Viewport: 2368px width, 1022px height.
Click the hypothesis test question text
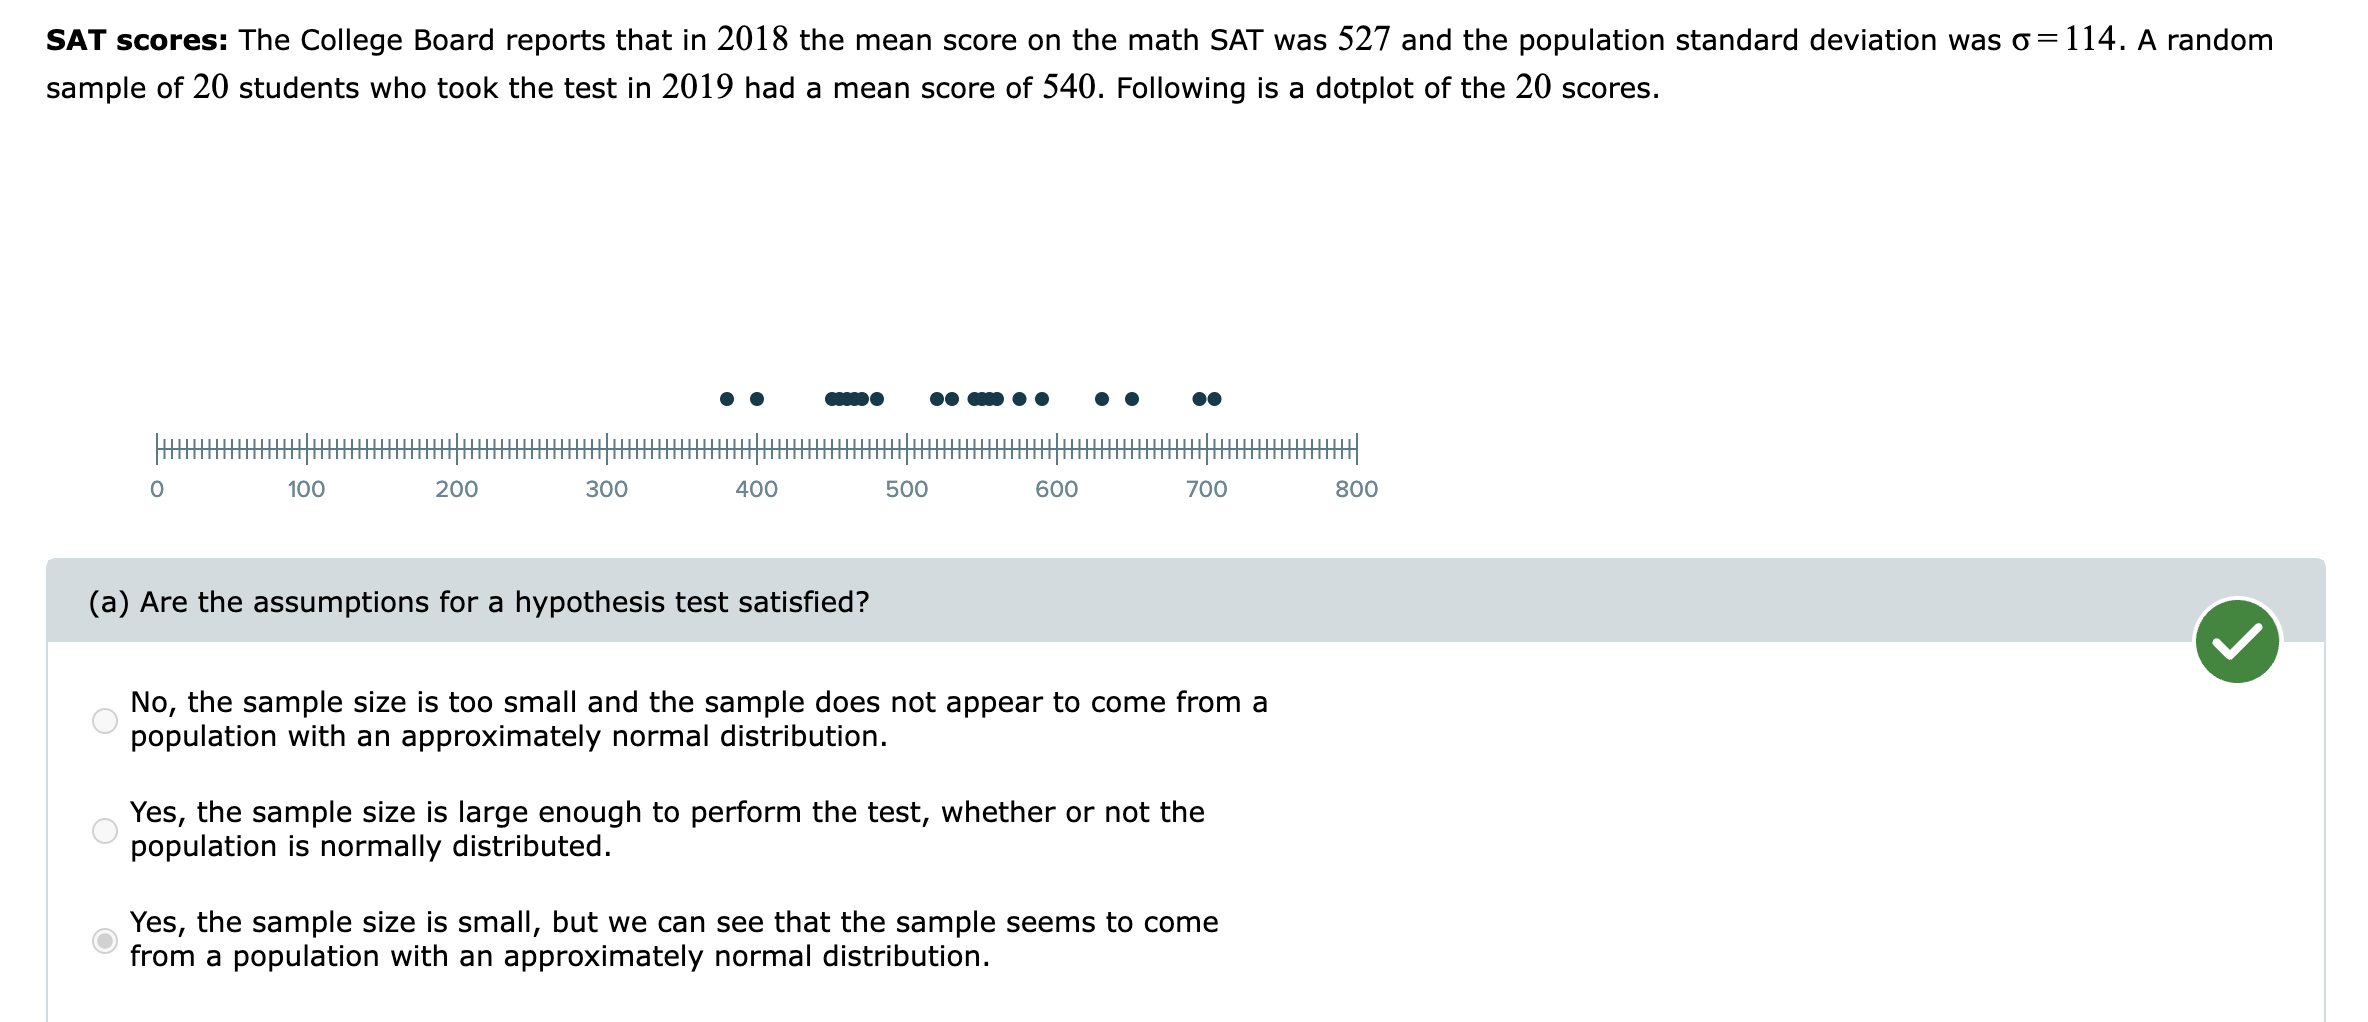478,602
